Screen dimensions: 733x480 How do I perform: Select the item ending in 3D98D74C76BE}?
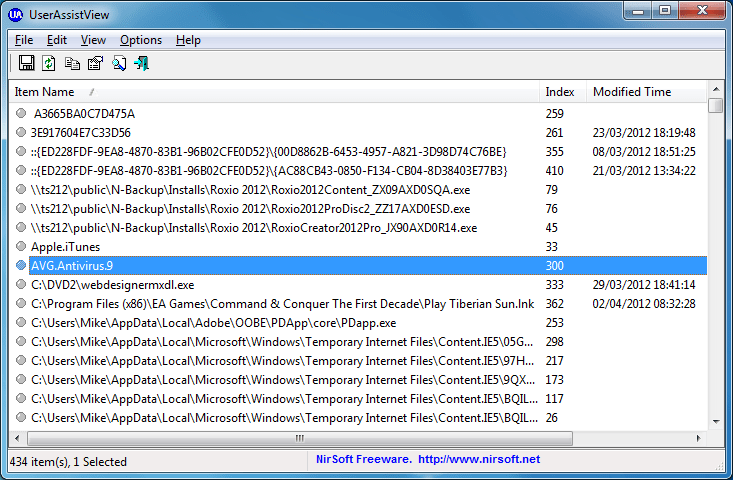(x=358, y=152)
